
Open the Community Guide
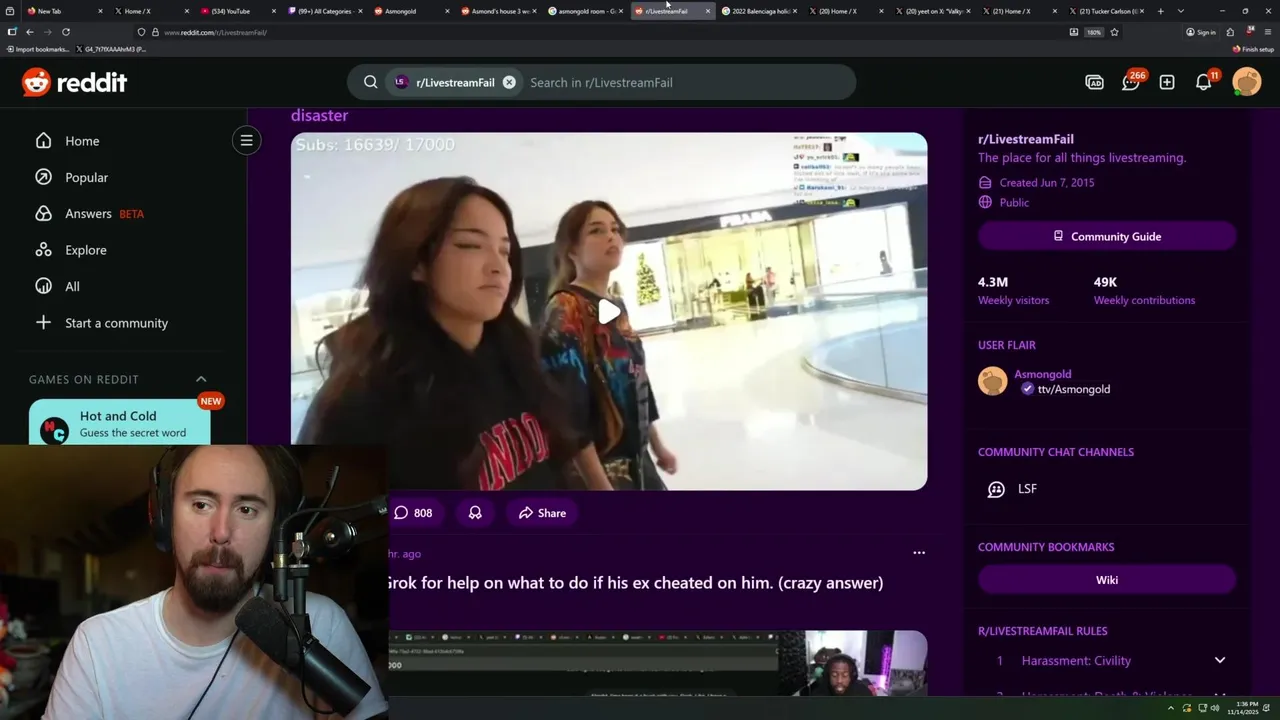pos(1107,236)
